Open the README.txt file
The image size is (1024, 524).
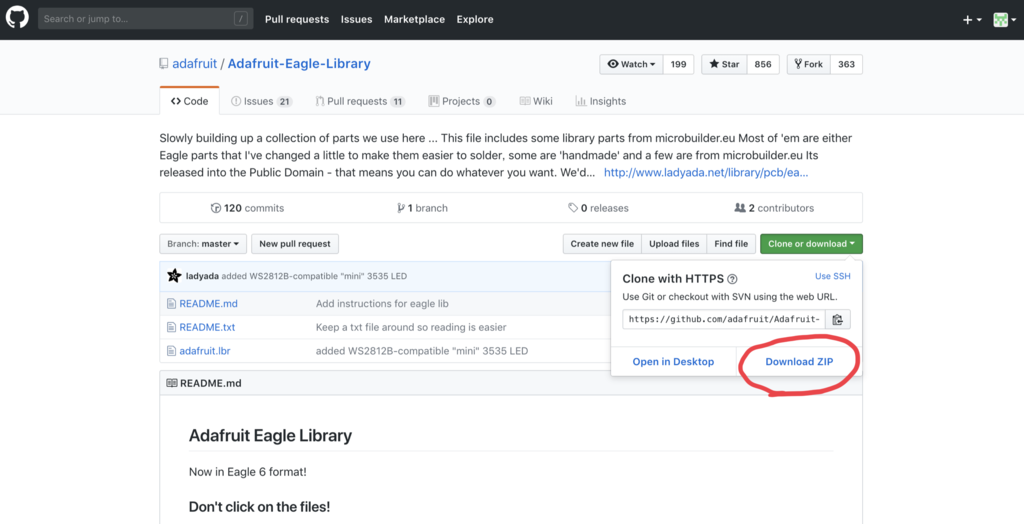pyautogui.click(x=207, y=327)
